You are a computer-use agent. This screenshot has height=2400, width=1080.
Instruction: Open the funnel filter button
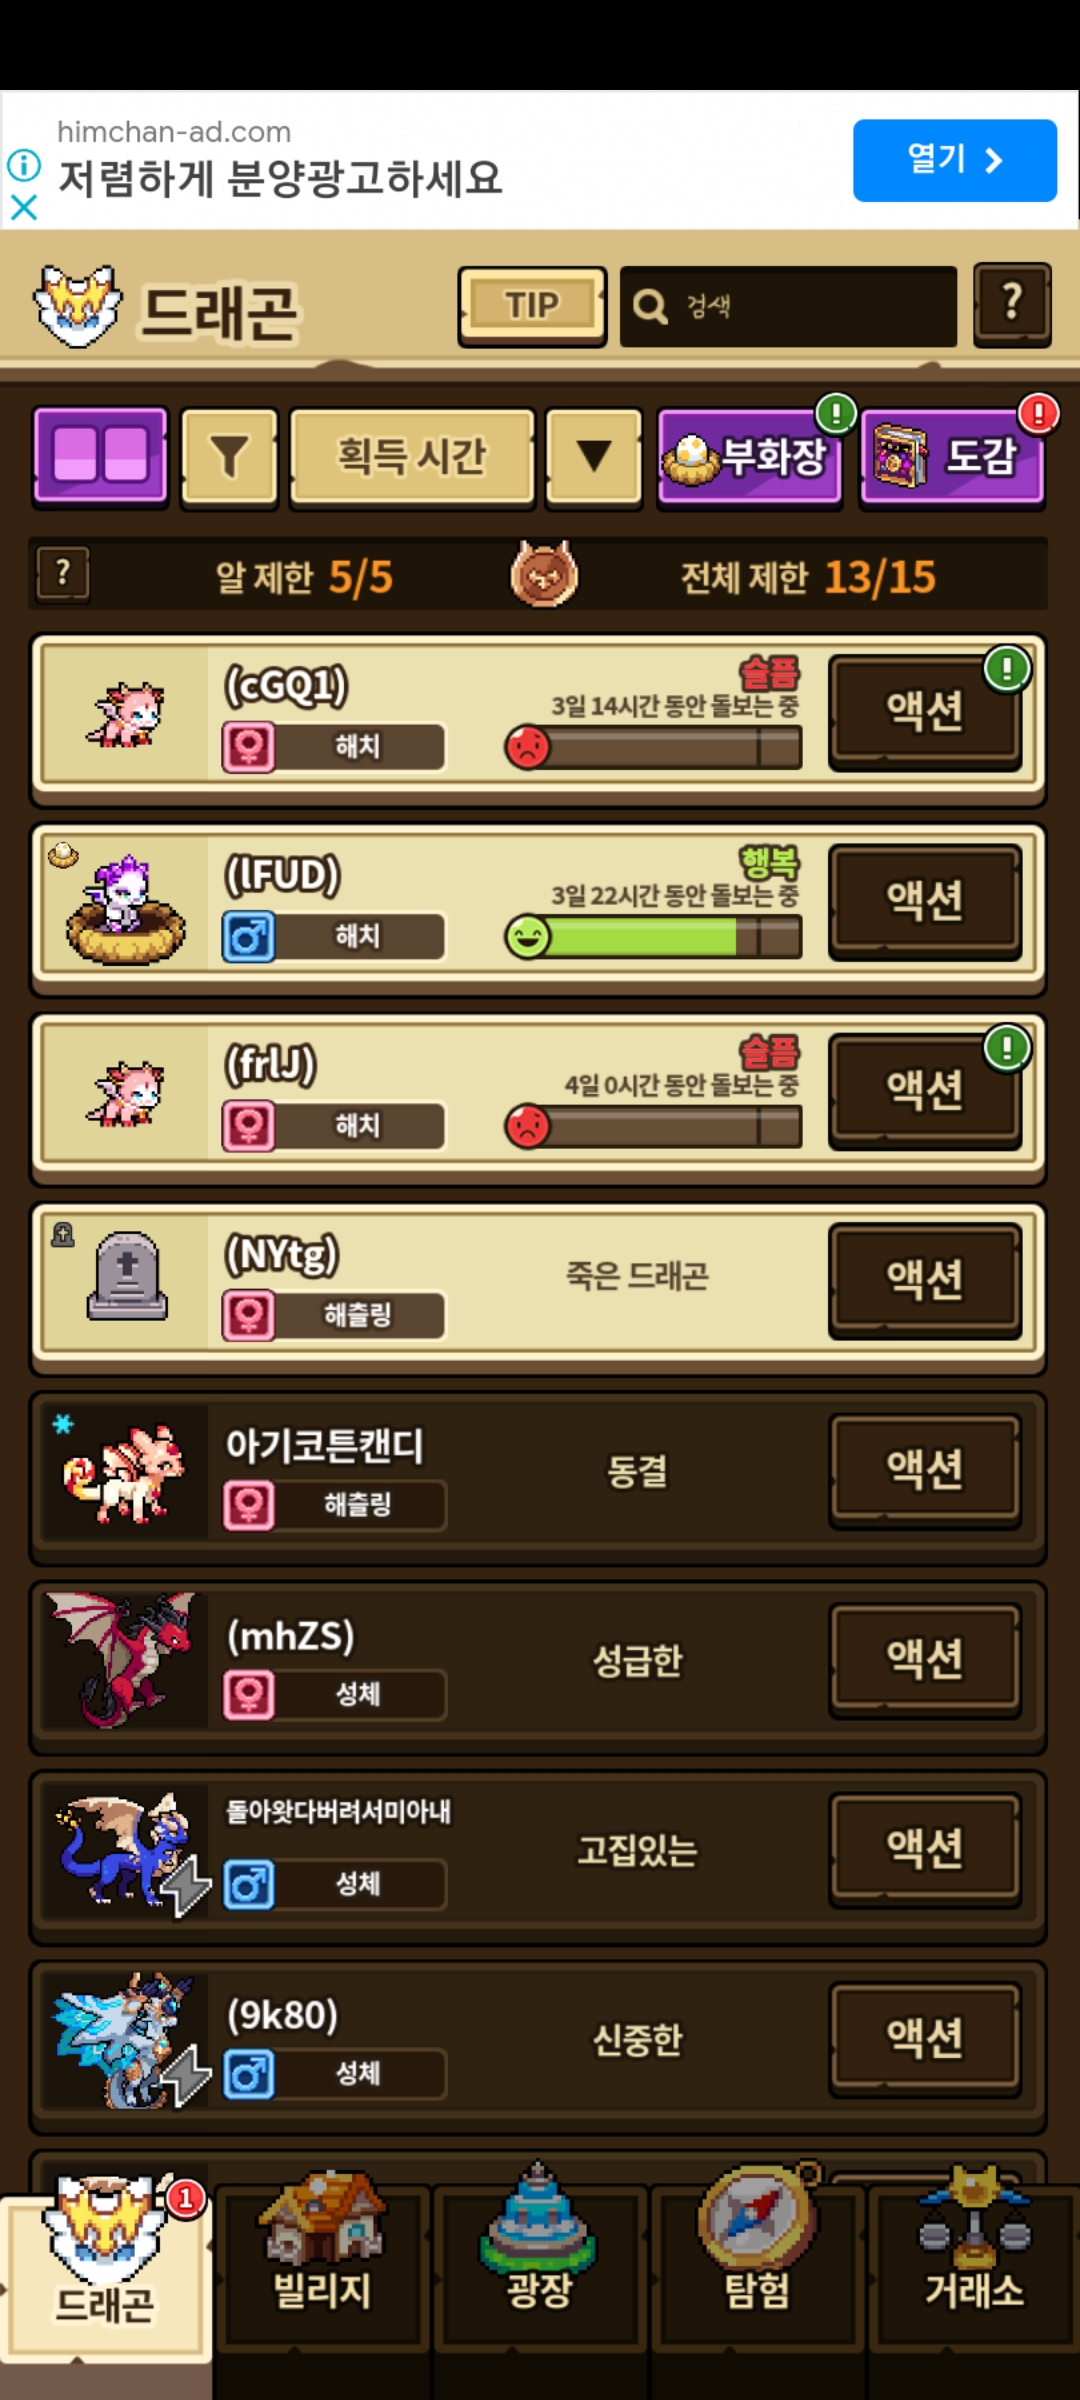point(230,456)
